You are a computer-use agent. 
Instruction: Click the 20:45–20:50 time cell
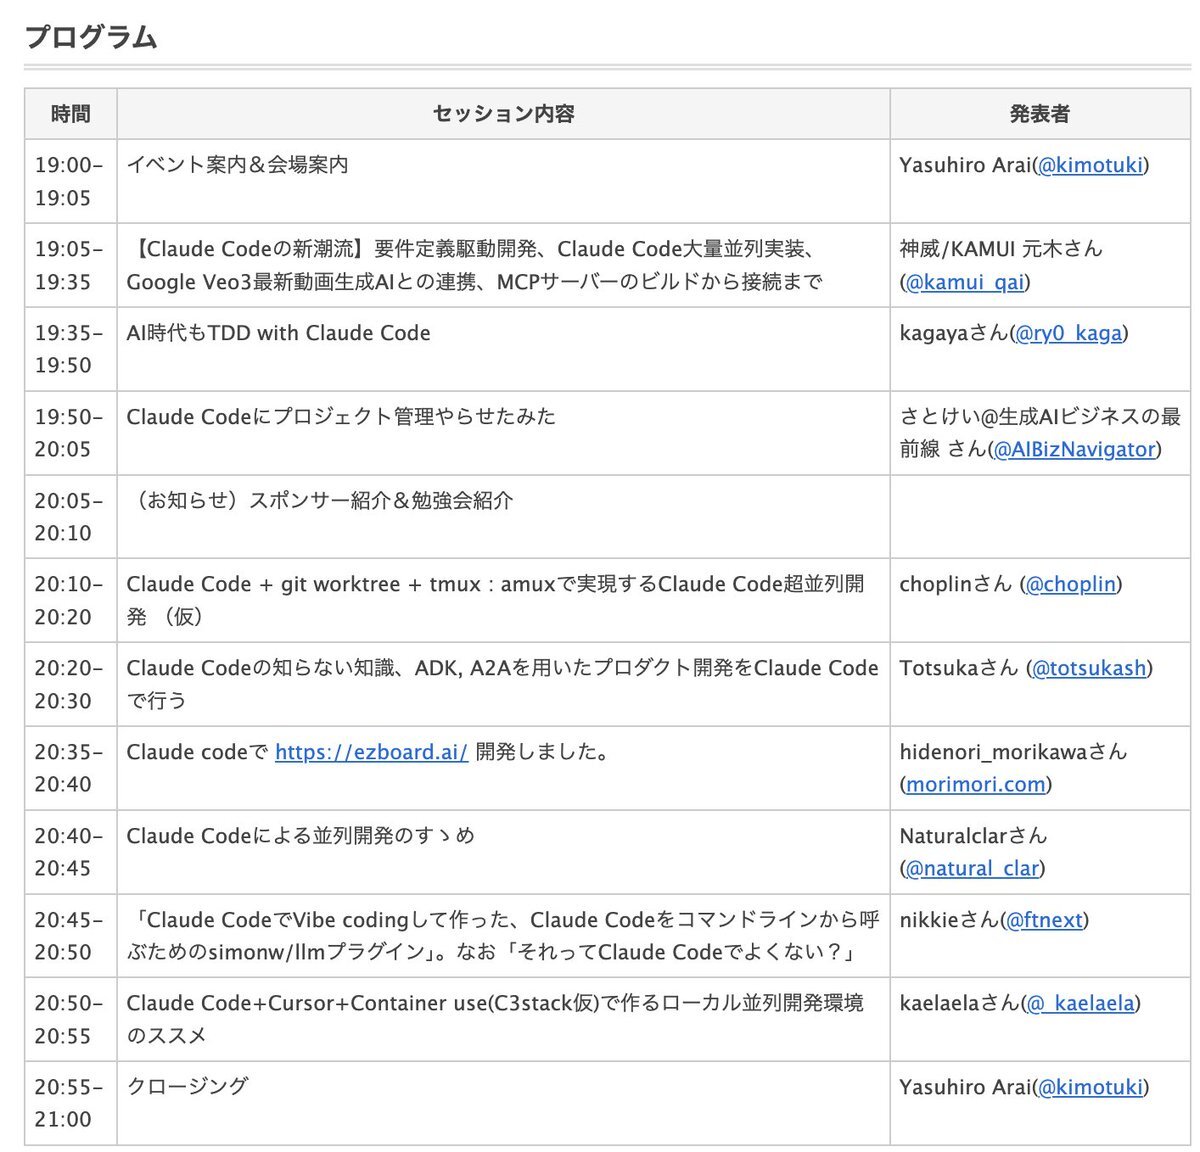[71, 936]
